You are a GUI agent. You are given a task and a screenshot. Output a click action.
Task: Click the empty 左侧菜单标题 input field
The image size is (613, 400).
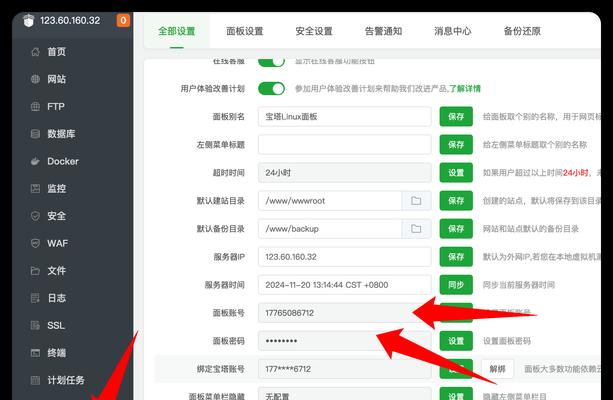point(344,145)
